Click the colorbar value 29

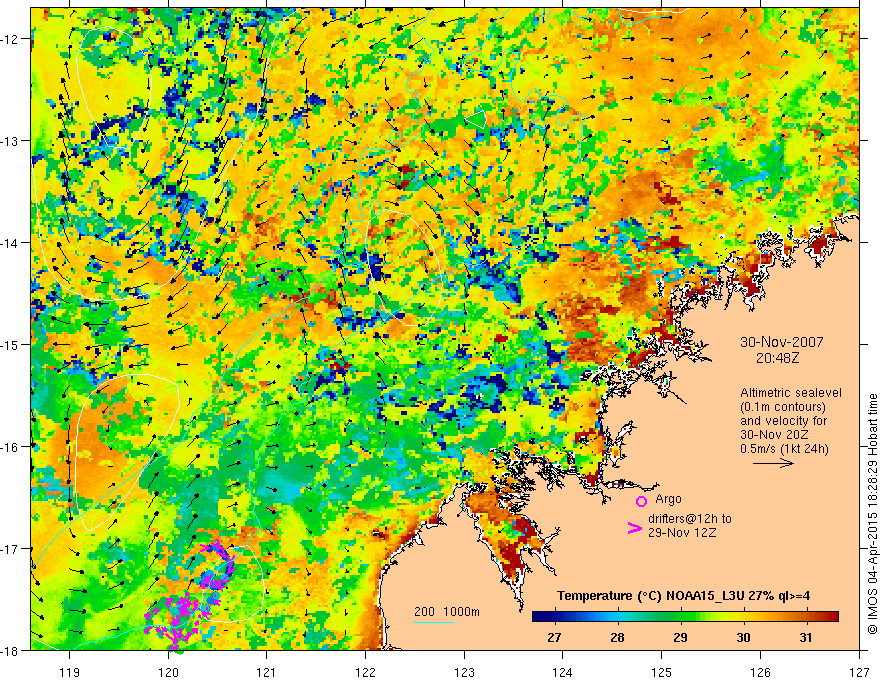[680, 637]
